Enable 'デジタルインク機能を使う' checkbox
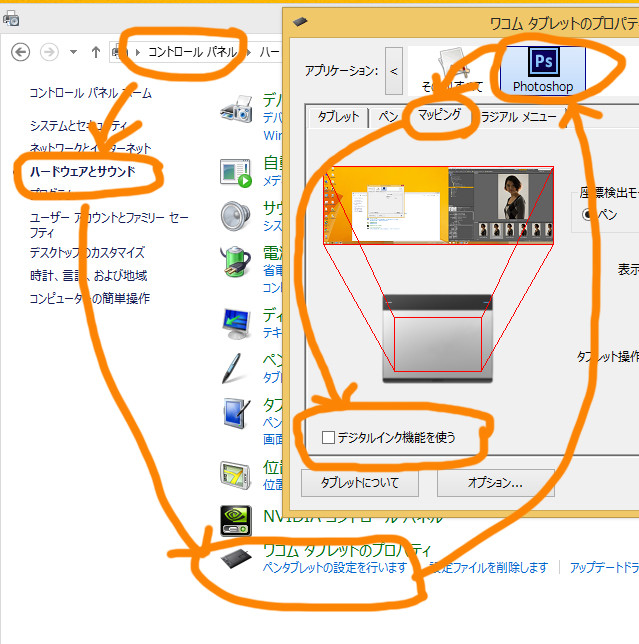This screenshot has width=639, height=644. click(x=328, y=437)
